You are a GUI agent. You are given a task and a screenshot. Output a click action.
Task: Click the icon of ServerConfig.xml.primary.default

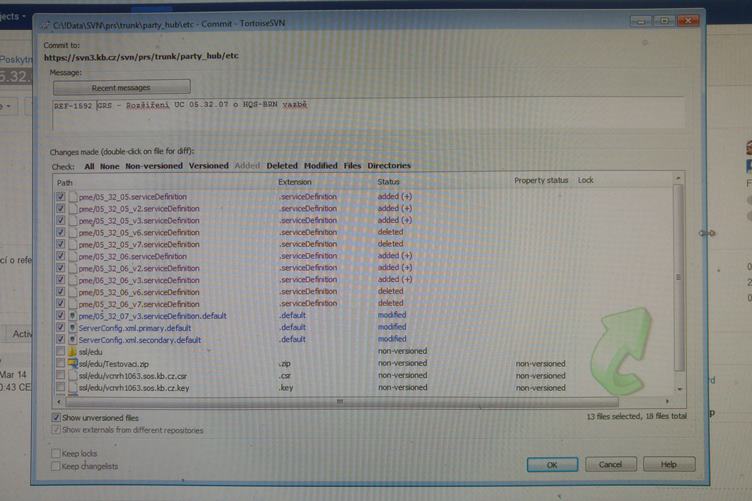point(73,328)
